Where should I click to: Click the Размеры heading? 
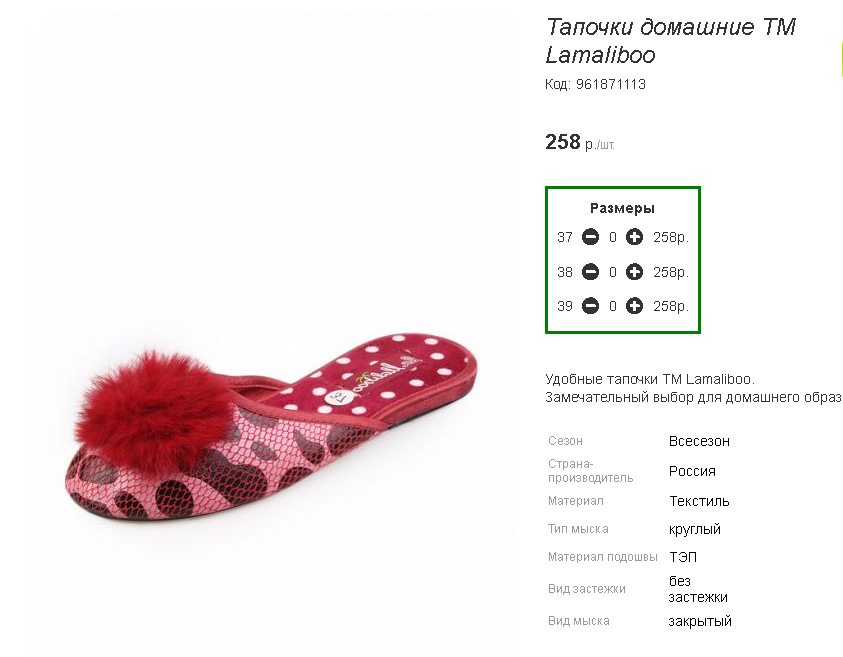(622, 208)
